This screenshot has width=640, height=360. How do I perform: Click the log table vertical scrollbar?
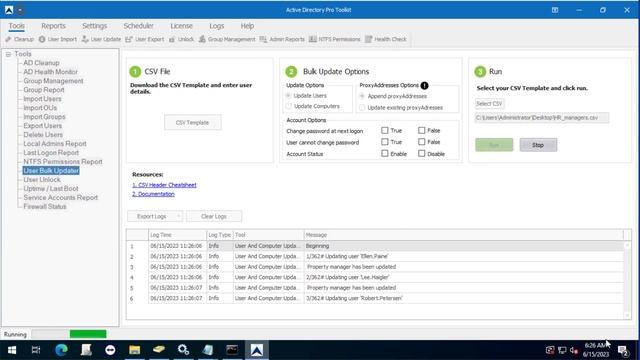click(x=627, y=280)
